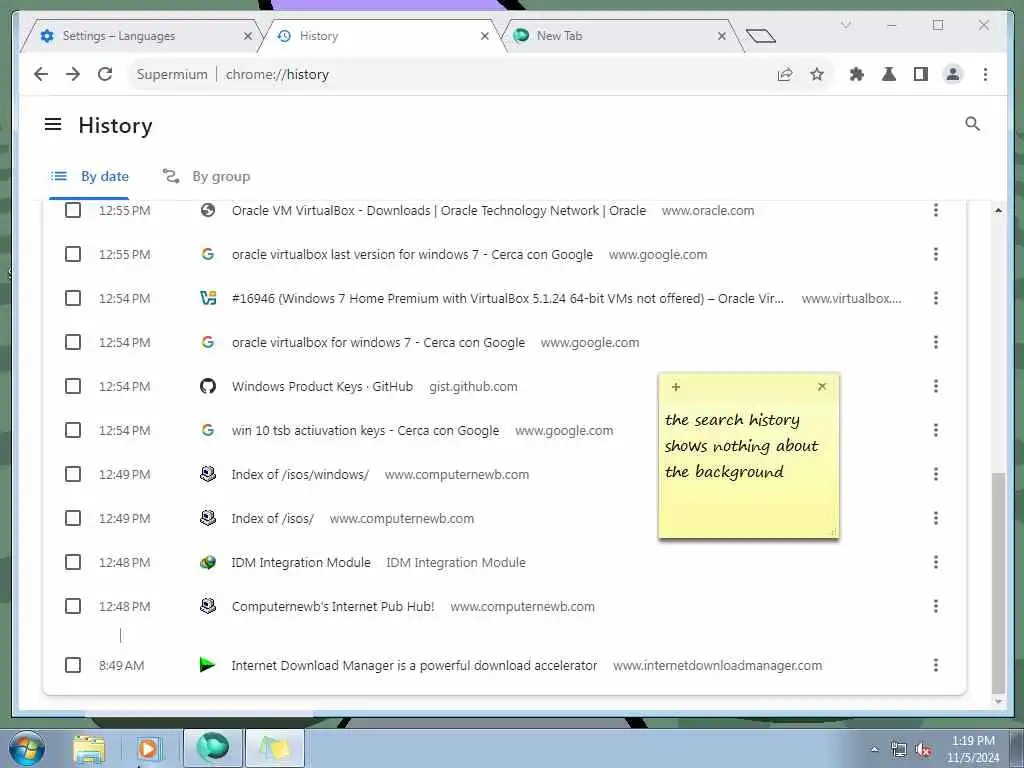Open actions menu for 'oracle virtualbox for windows 7'
Image resolution: width=1024 pixels, height=768 pixels.
pos(936,342)
